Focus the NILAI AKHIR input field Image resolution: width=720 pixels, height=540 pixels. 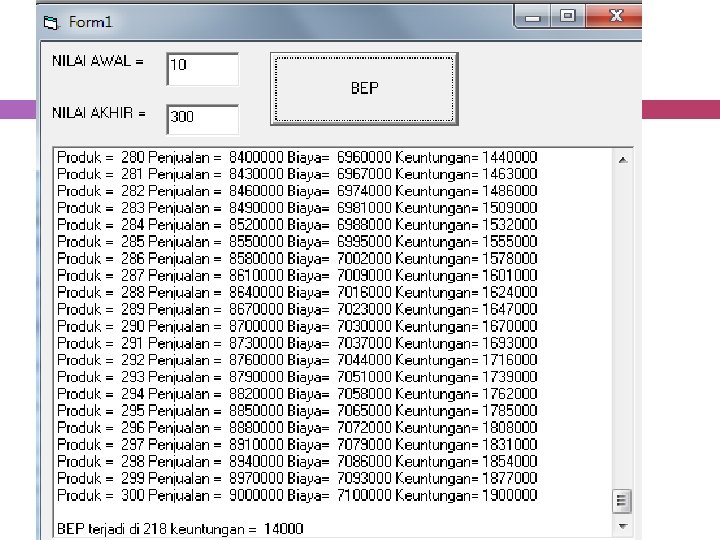click(x=202, y=119)
